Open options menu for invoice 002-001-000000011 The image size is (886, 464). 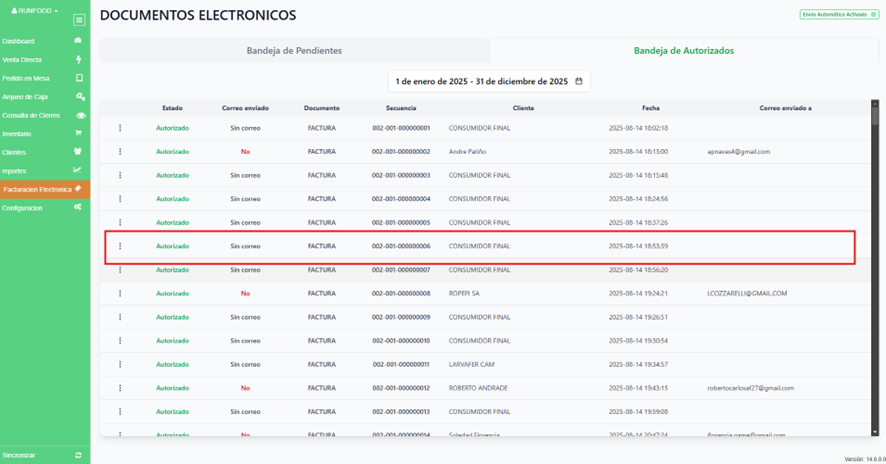coord(120,365)
